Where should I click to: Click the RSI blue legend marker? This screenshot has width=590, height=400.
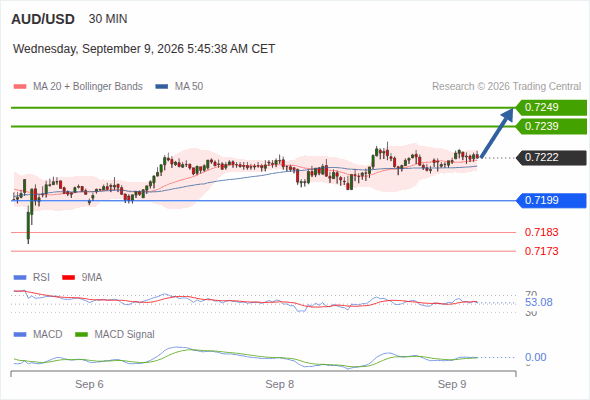click(x=20, y=278)
